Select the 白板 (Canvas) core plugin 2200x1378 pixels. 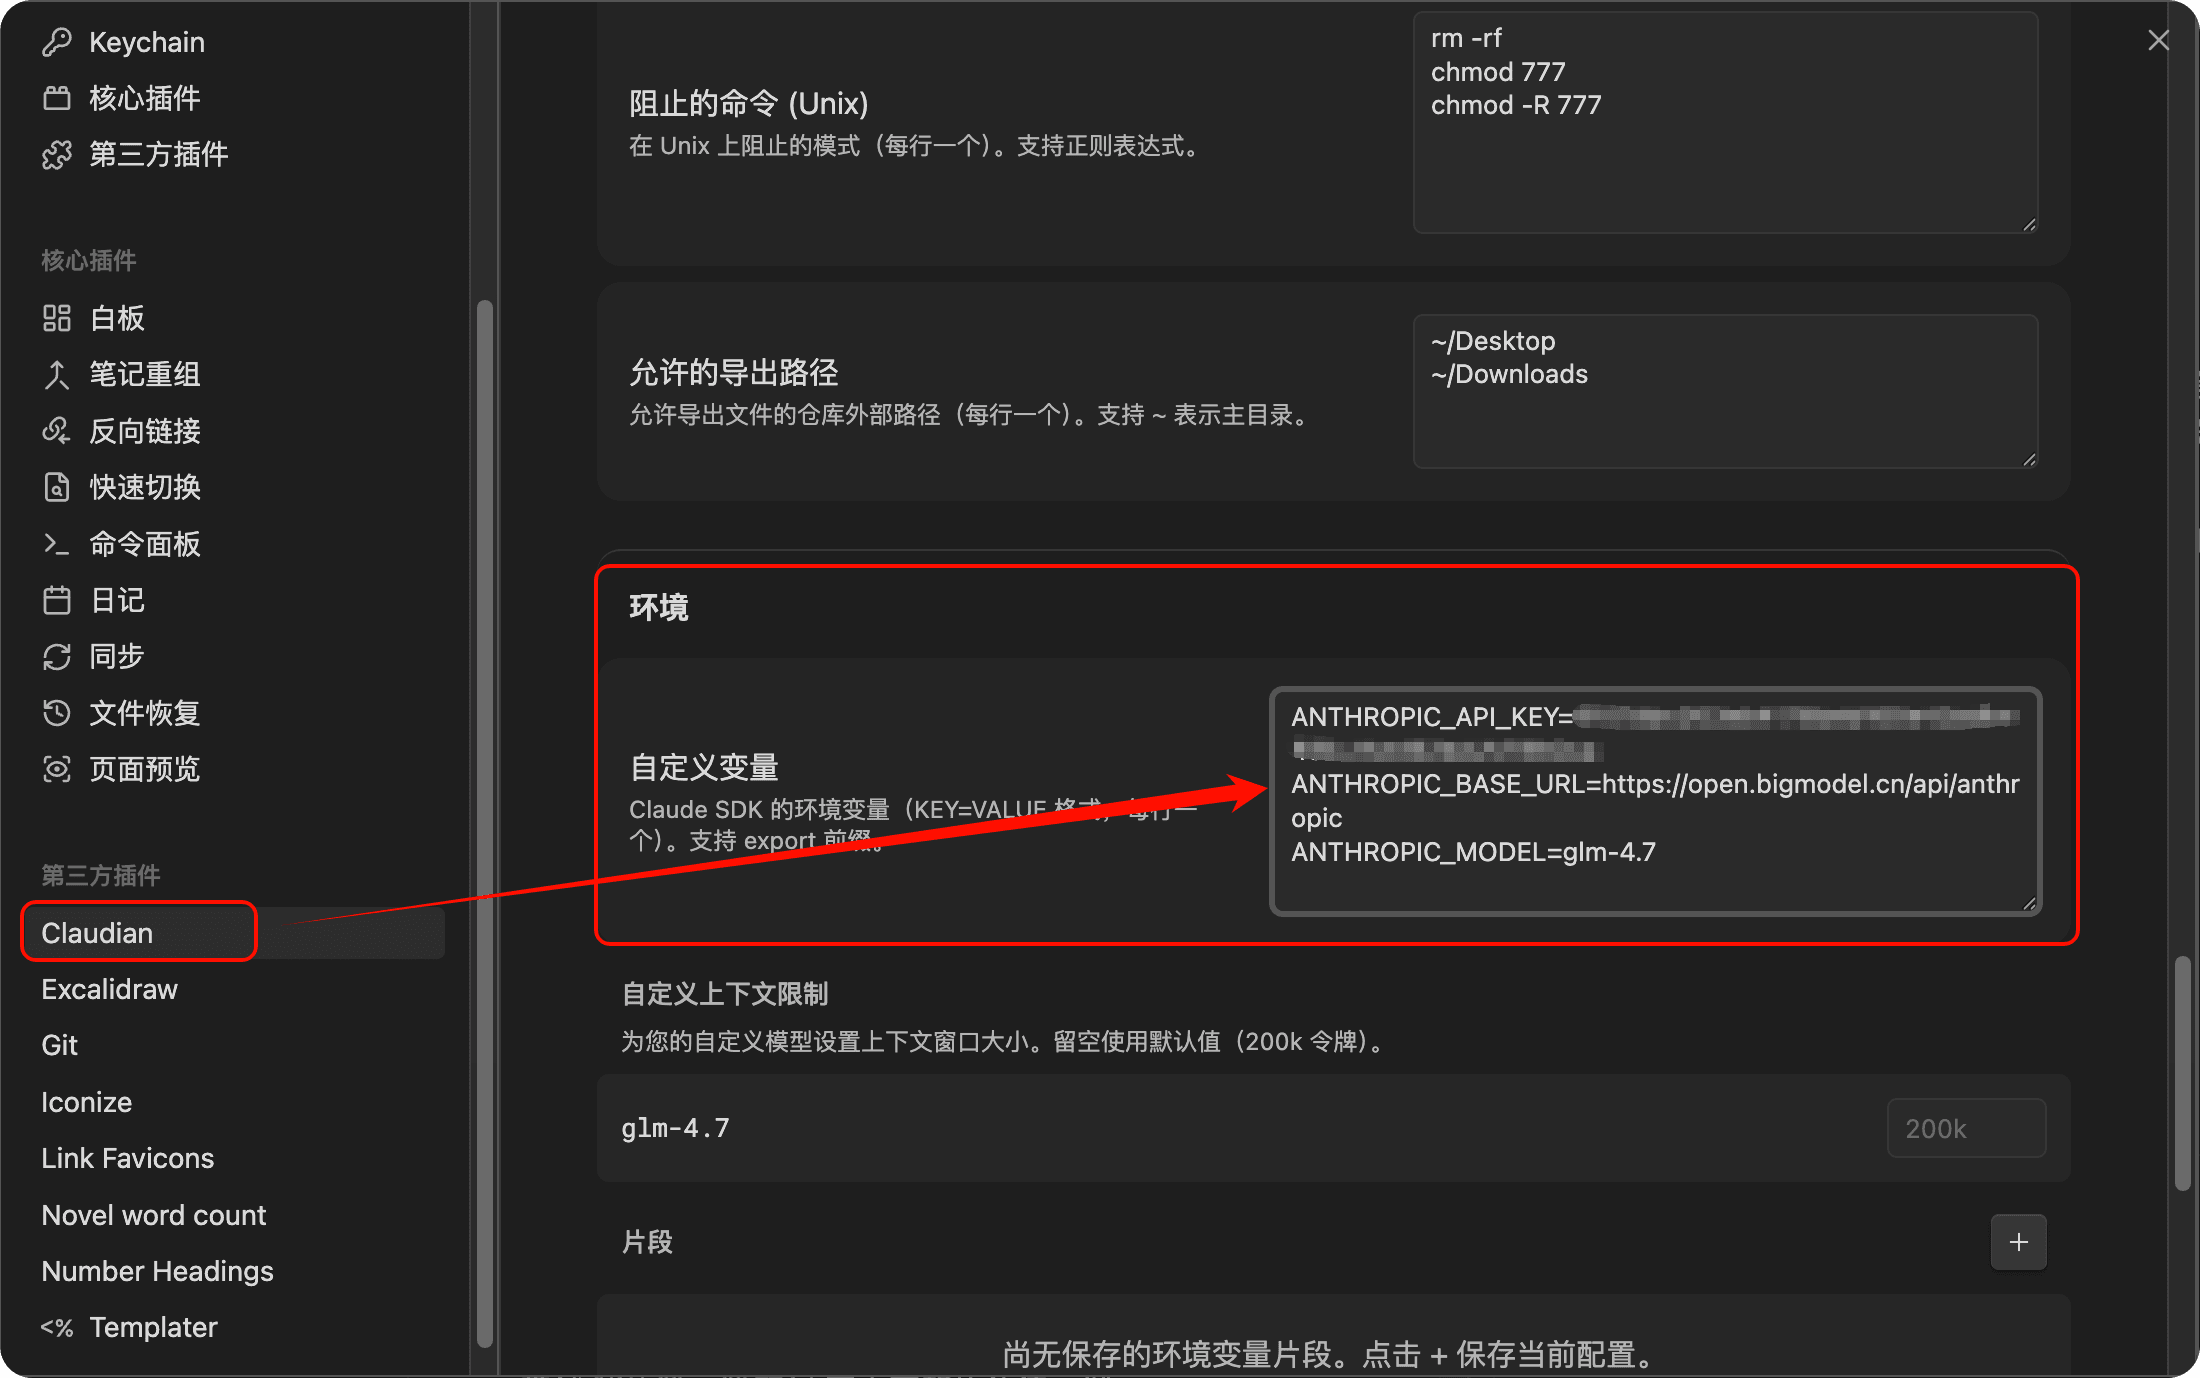tap(116, 317)
